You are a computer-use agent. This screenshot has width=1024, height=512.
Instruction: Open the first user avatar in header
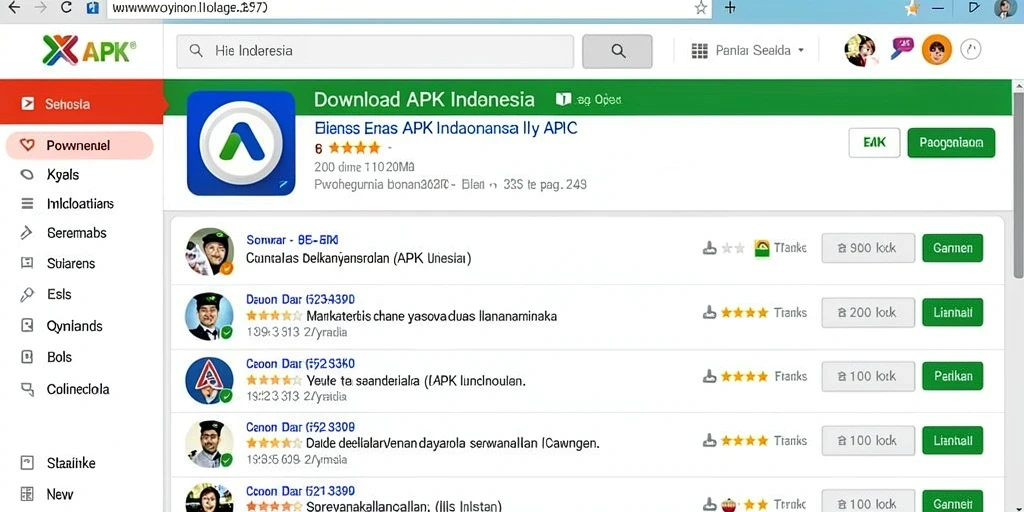(x=860, y=50)
